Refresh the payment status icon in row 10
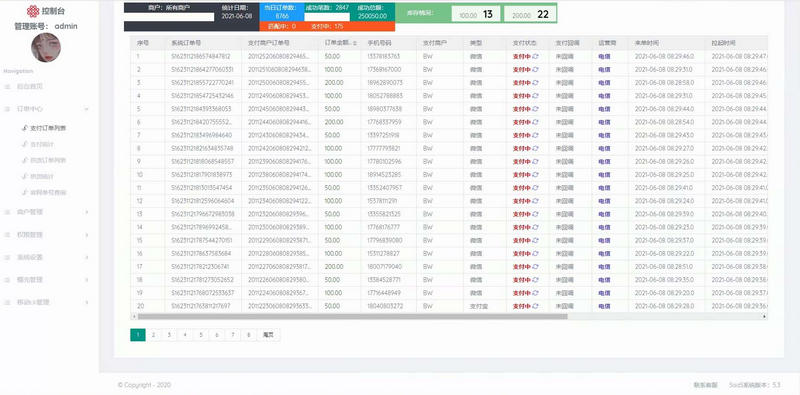Viewport: 800px width, 395px height. coord(535,175)
